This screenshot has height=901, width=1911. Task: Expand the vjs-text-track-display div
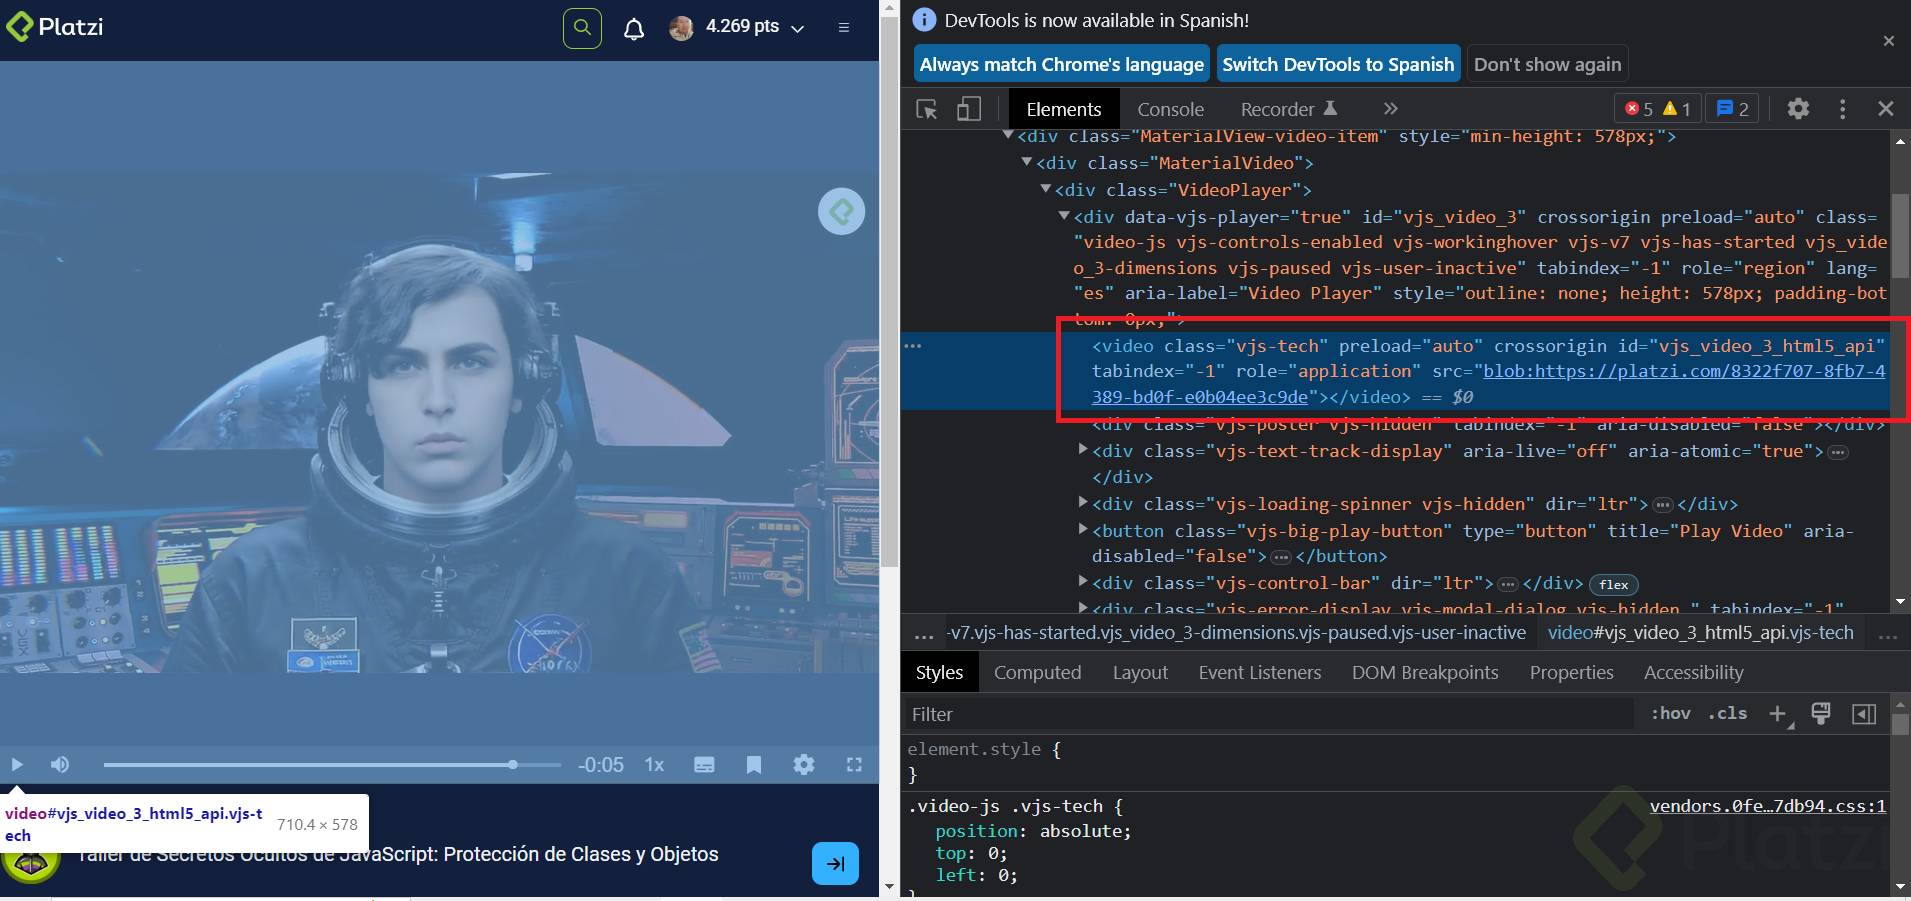(1083, 450)
